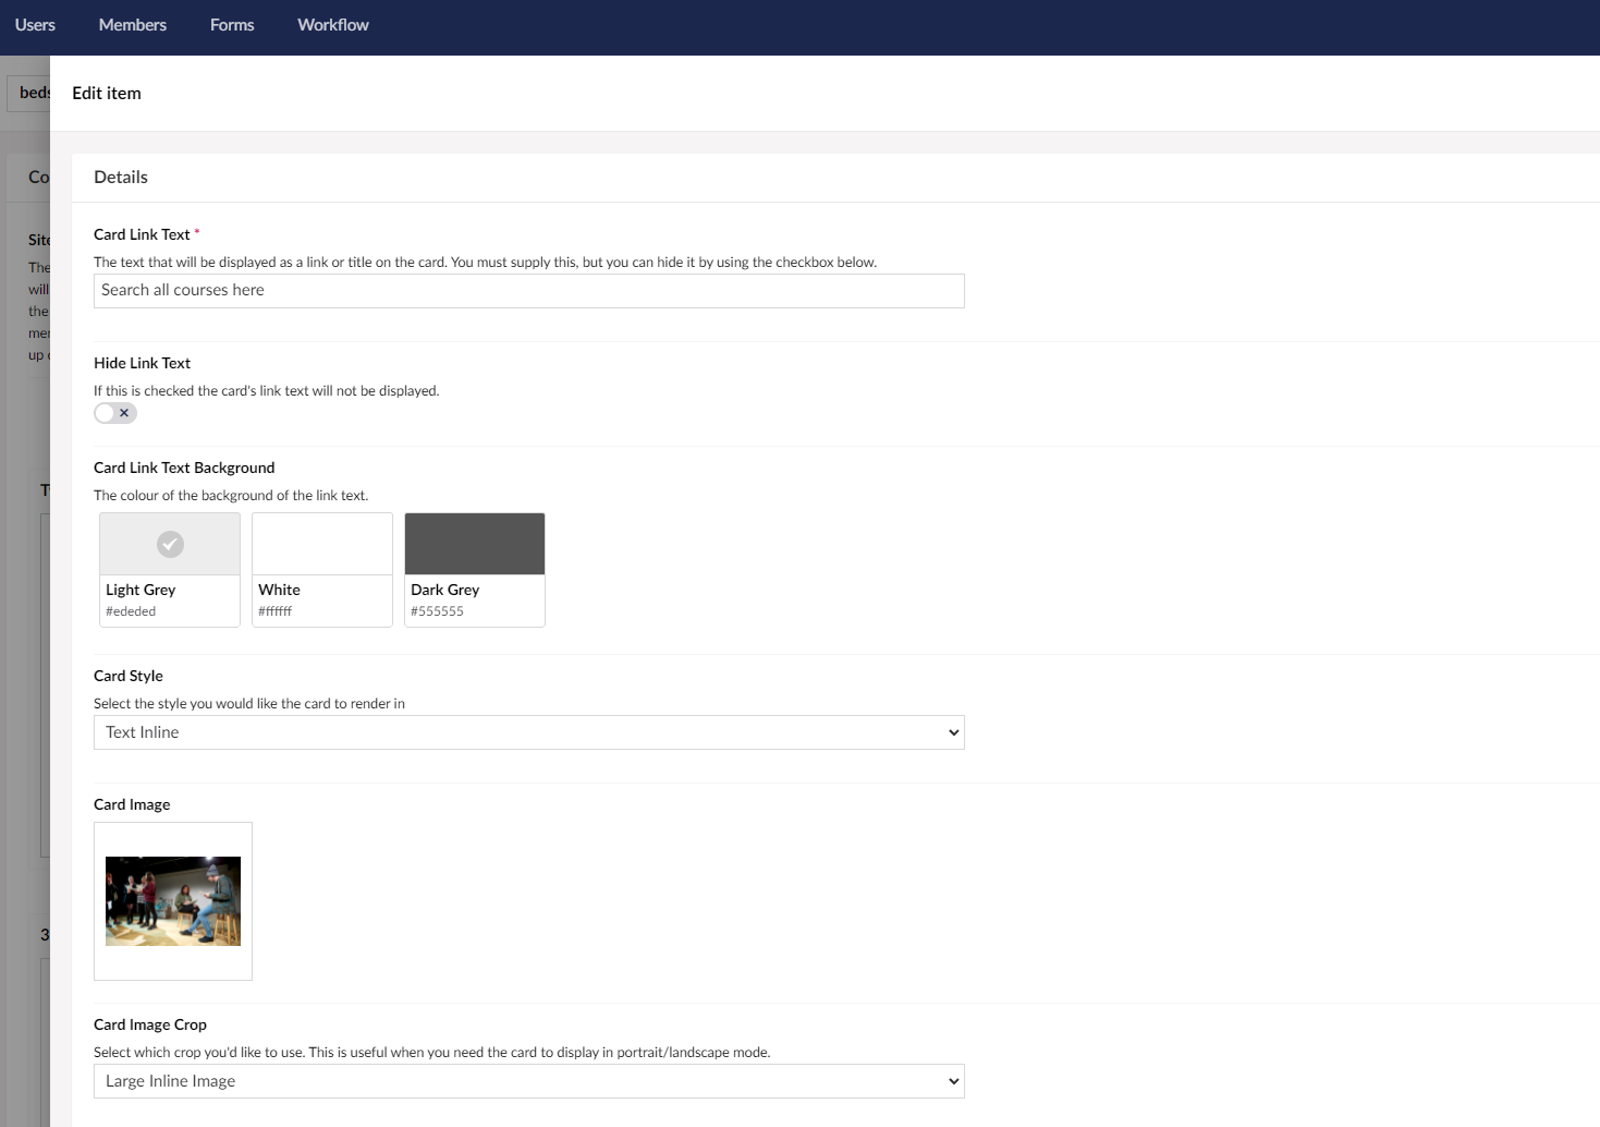The image size is (1600, 1127).
Task: Go to the Members section
Action: pyautogui.click(x=132, y=25)
